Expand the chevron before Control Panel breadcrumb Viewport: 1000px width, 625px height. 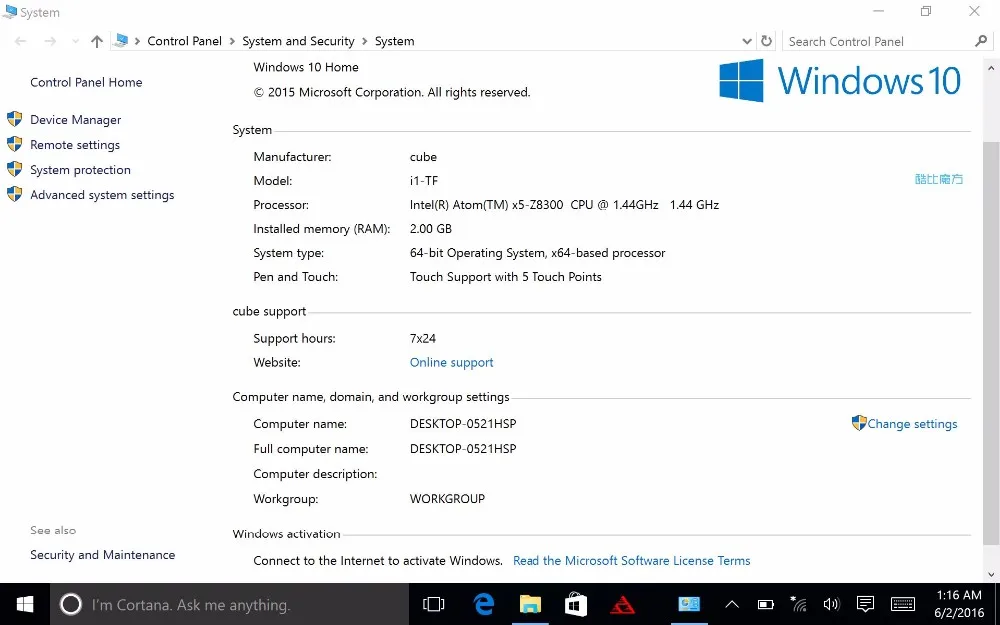[137, 41]
